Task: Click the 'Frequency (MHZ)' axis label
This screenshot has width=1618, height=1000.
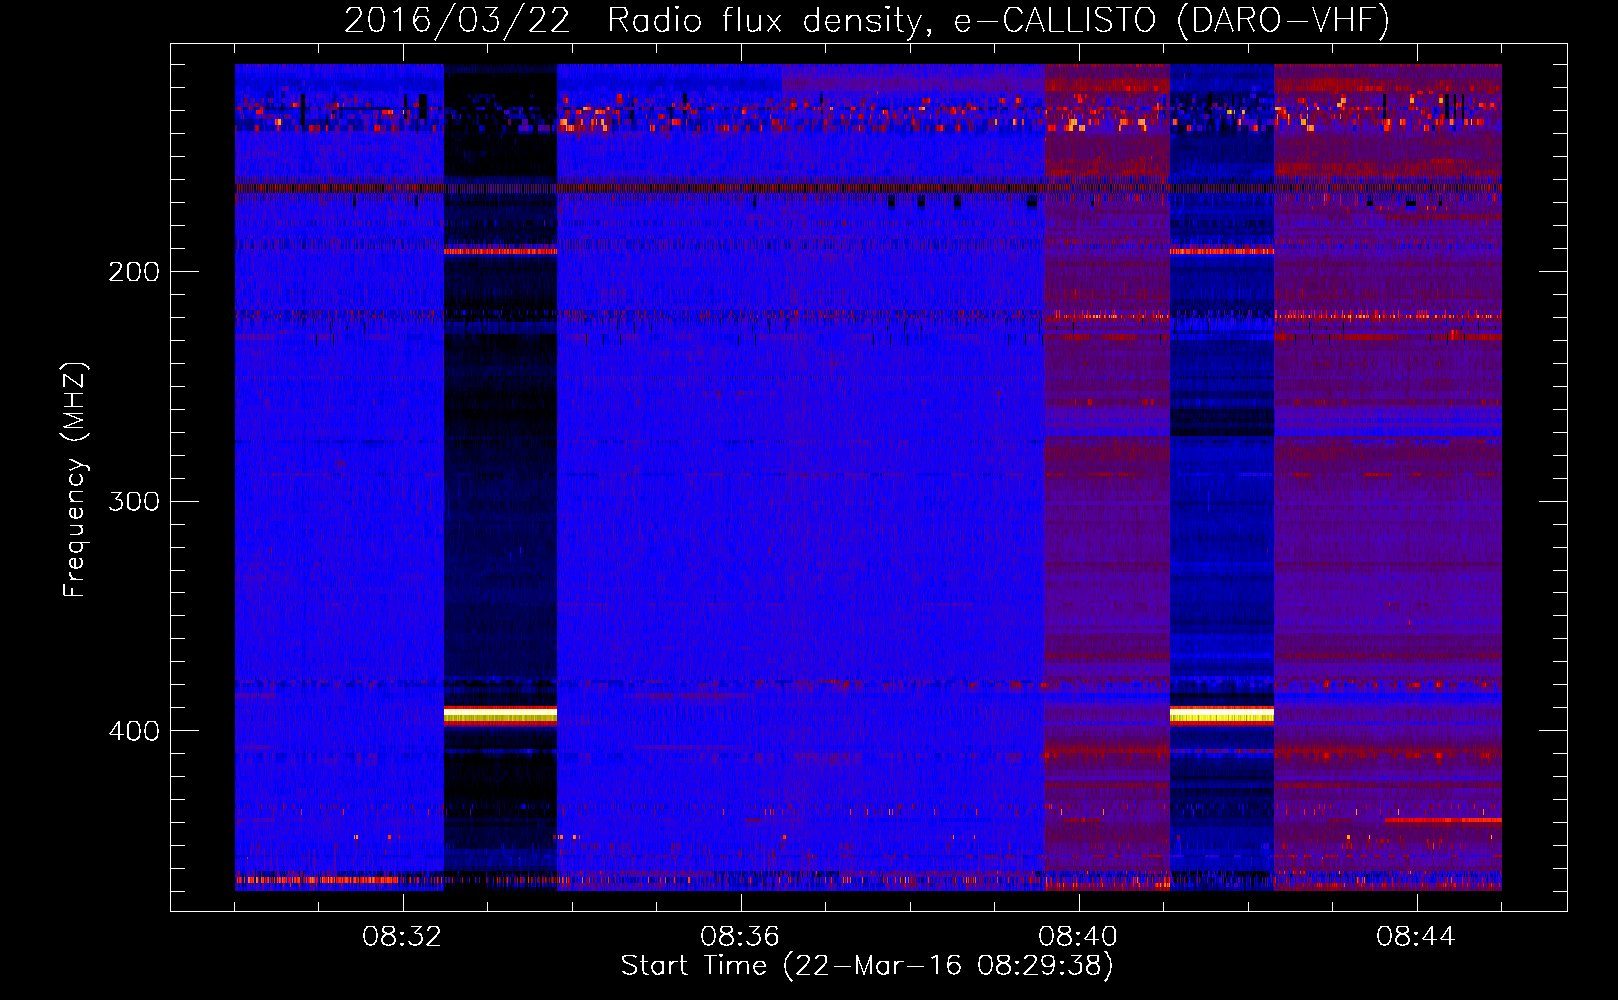Action: tap(75, 479)
